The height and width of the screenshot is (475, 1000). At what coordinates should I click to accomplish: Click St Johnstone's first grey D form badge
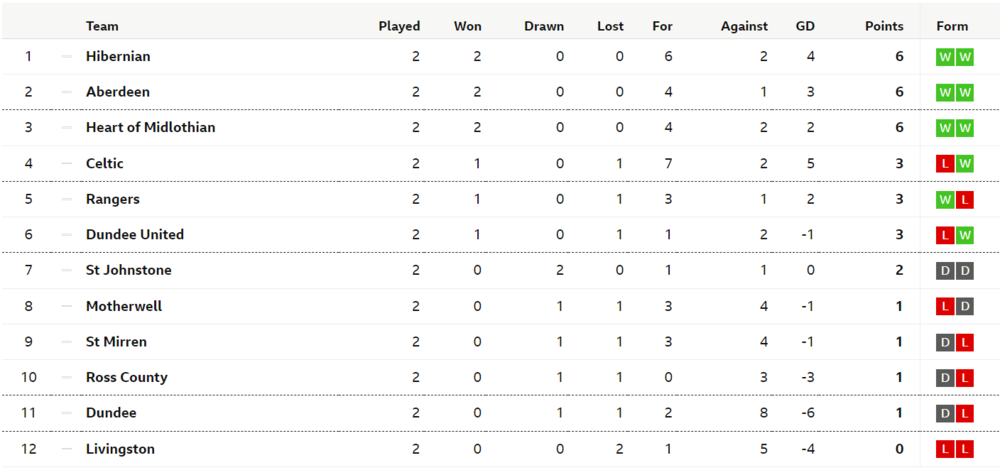pyautogui.click(x=944, y=271)
